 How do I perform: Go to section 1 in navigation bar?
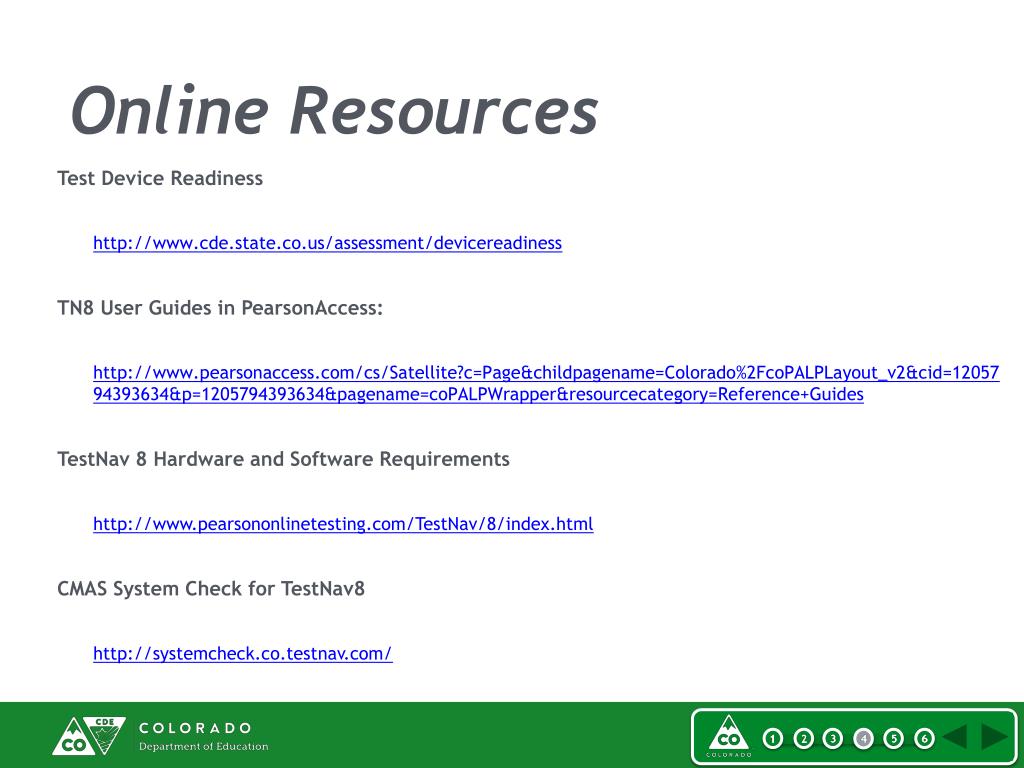click(773, 739)
